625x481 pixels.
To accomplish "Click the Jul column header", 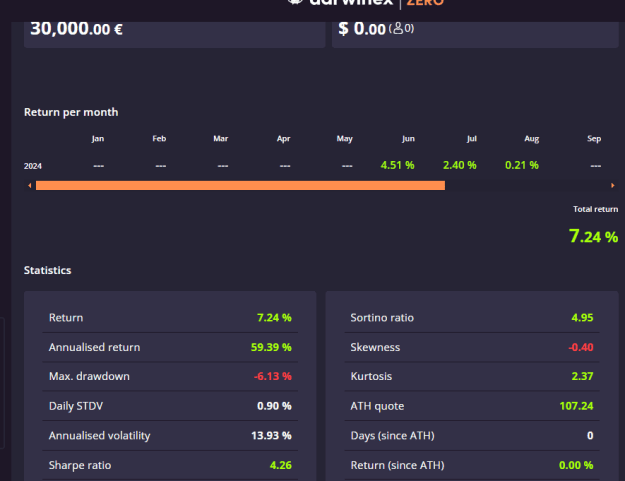I will coord(472,139).
